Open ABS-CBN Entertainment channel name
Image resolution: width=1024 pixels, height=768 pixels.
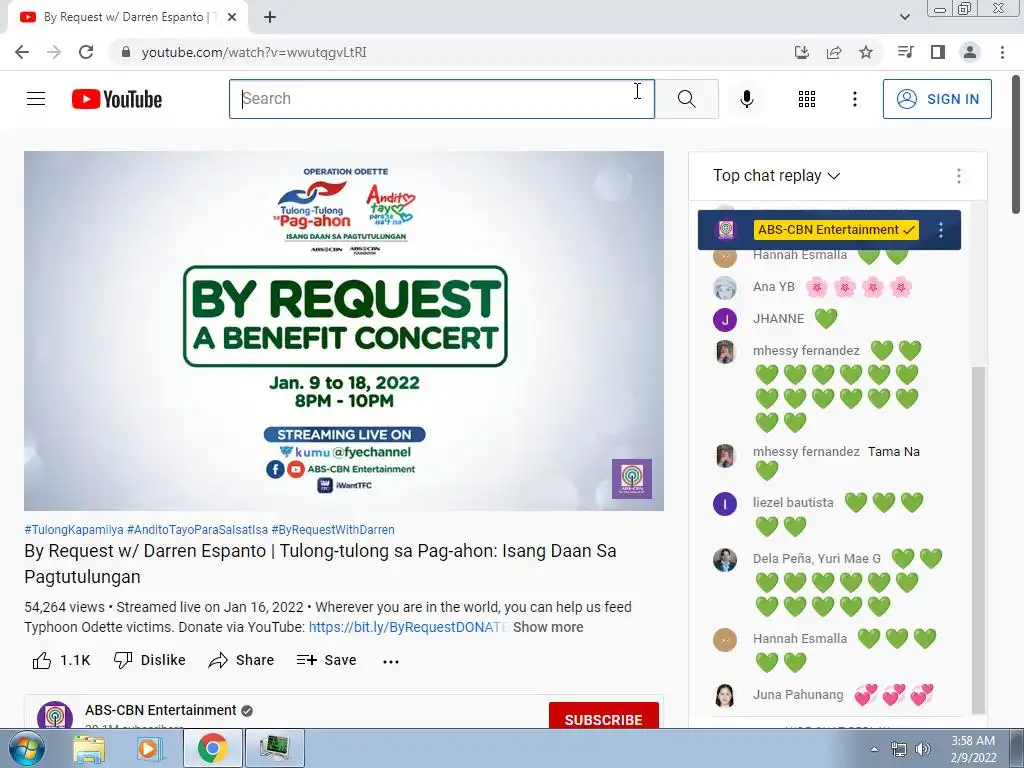coord(161,710)
